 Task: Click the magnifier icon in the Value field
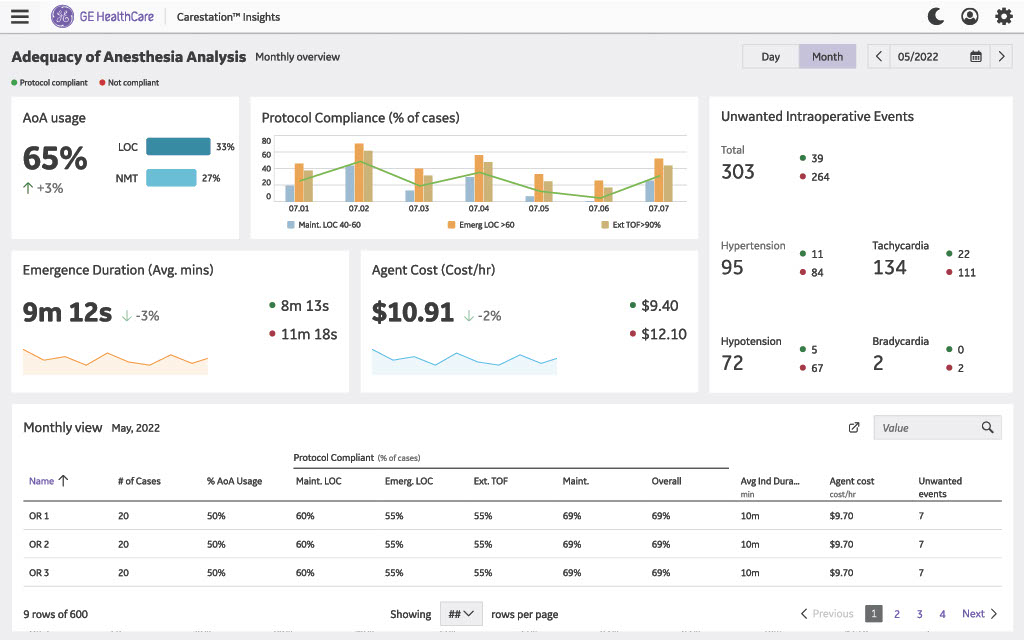988,427
